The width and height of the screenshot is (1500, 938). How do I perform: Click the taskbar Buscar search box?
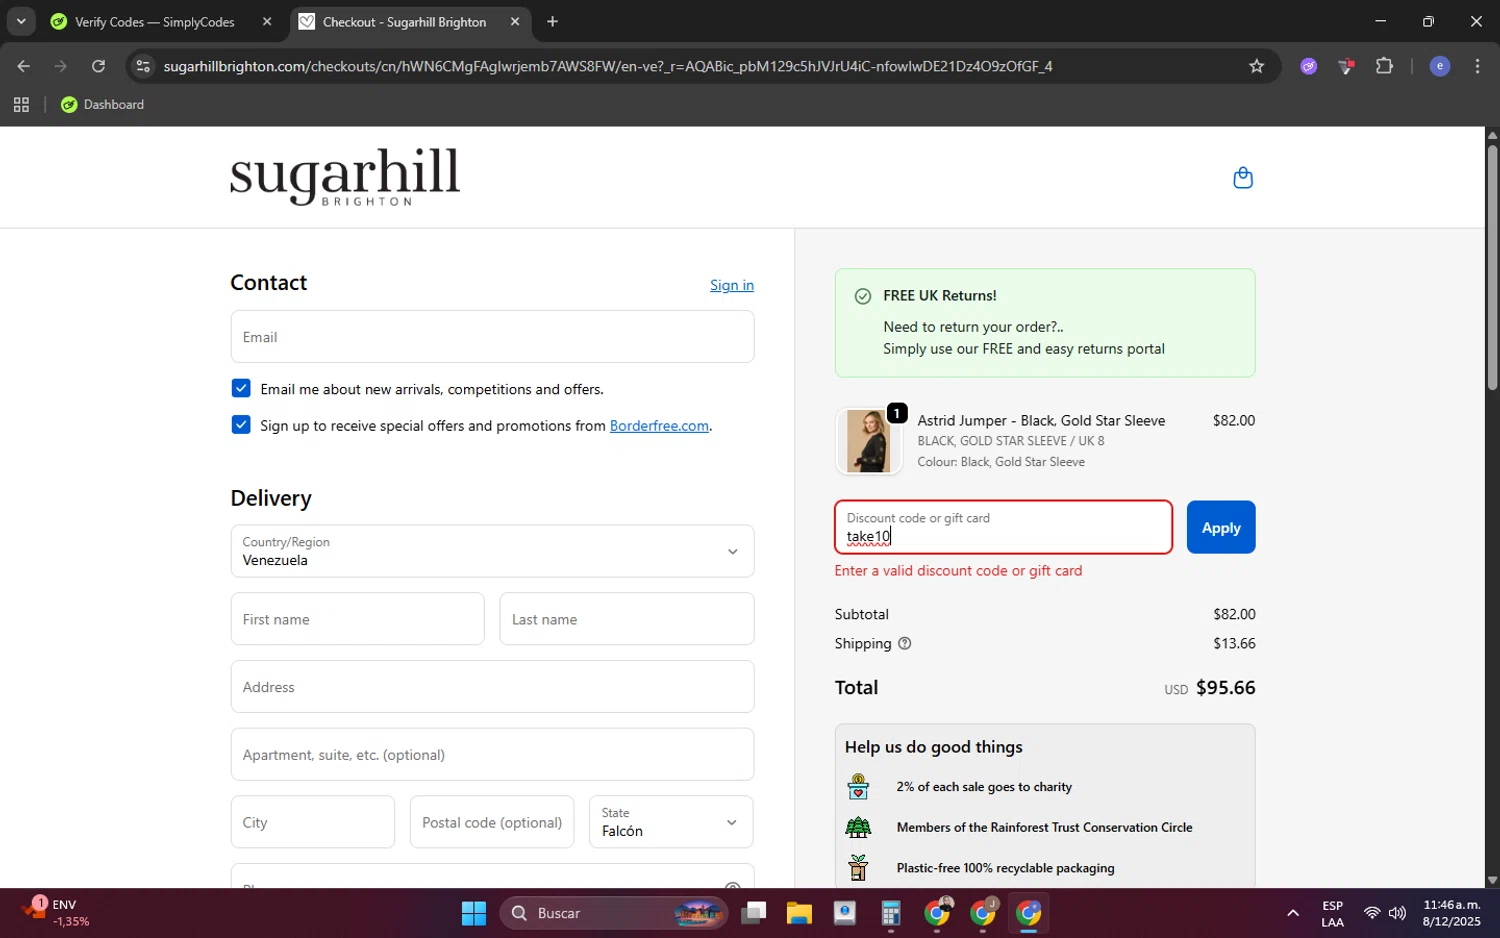pyautogui.click(x=614, y=913)
